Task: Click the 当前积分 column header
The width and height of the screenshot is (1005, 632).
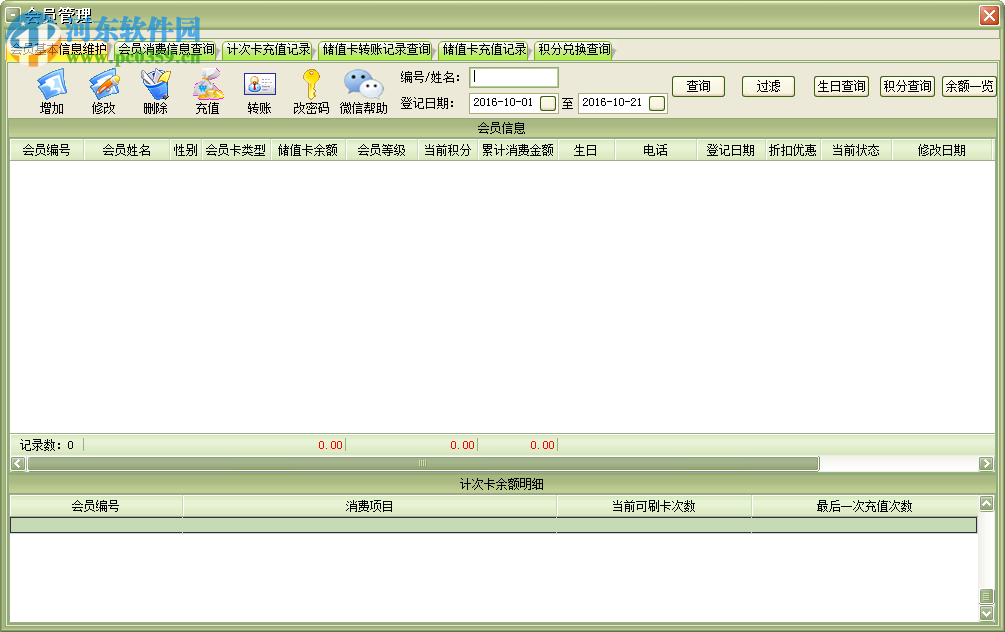Action: [x=447, y=150]
